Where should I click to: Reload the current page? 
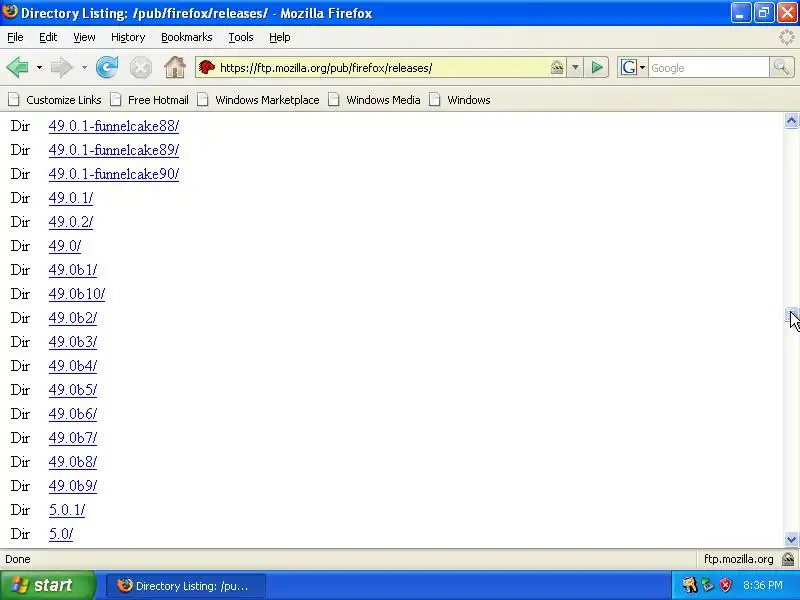pyautogui.click(x=107, y=67)
